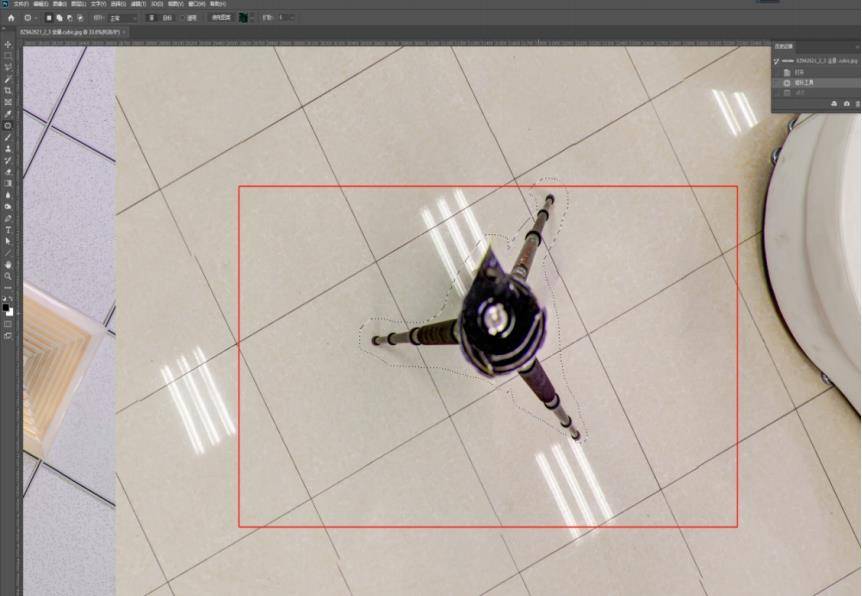Select the Brush tool
Screen dimensions: 862x596
click(x=8, y=137)
